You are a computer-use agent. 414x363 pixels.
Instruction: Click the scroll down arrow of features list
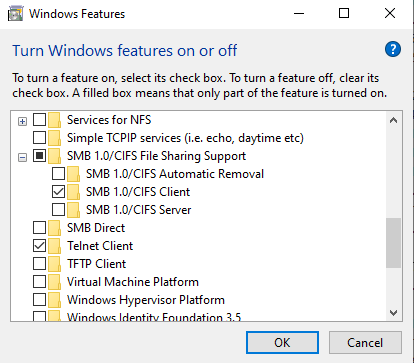pos(393,313)
